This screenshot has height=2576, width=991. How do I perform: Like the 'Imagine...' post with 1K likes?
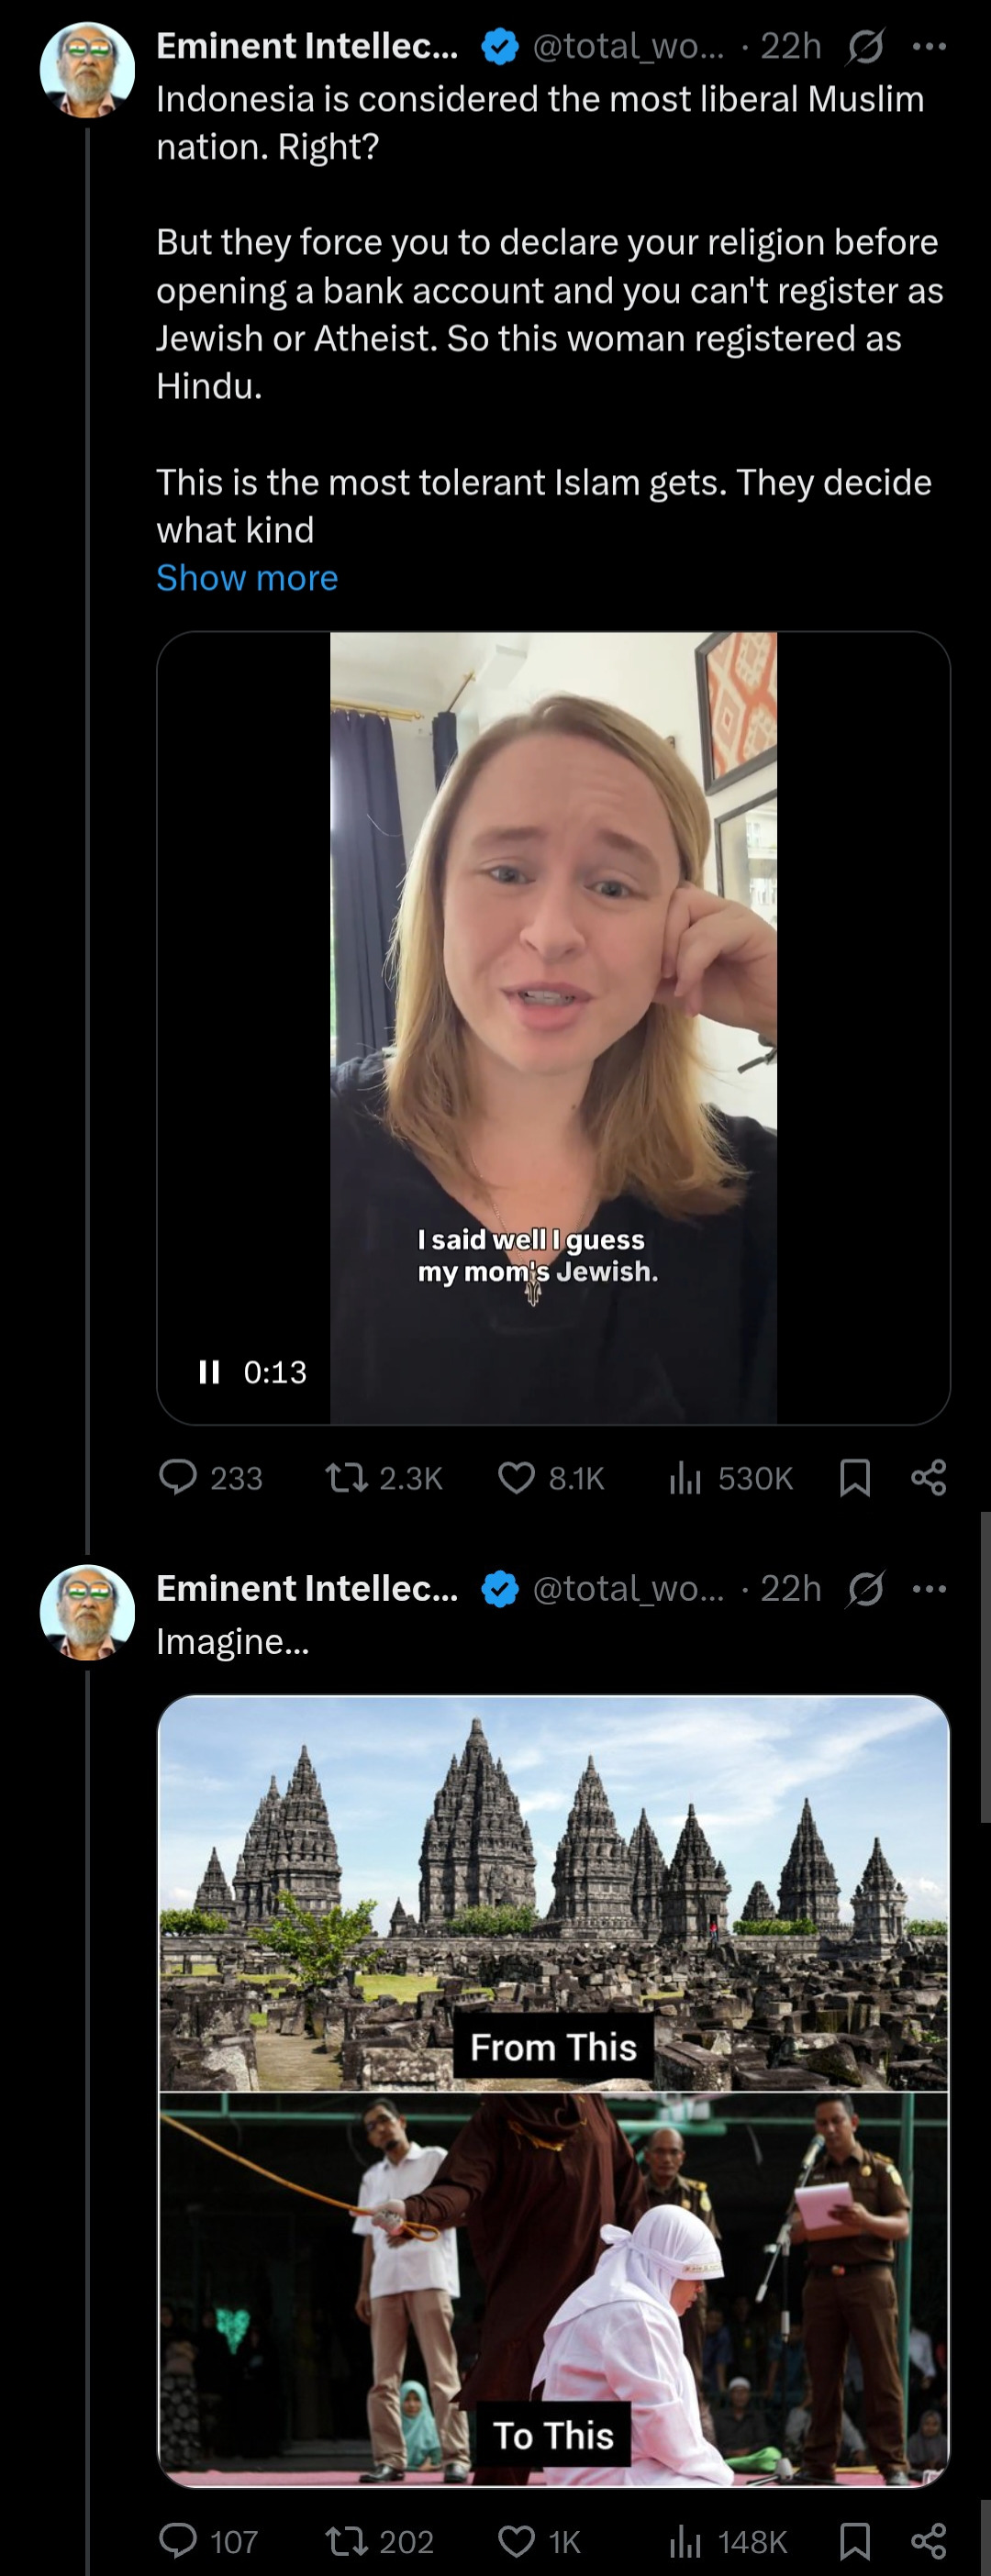tap(539, 2540)
